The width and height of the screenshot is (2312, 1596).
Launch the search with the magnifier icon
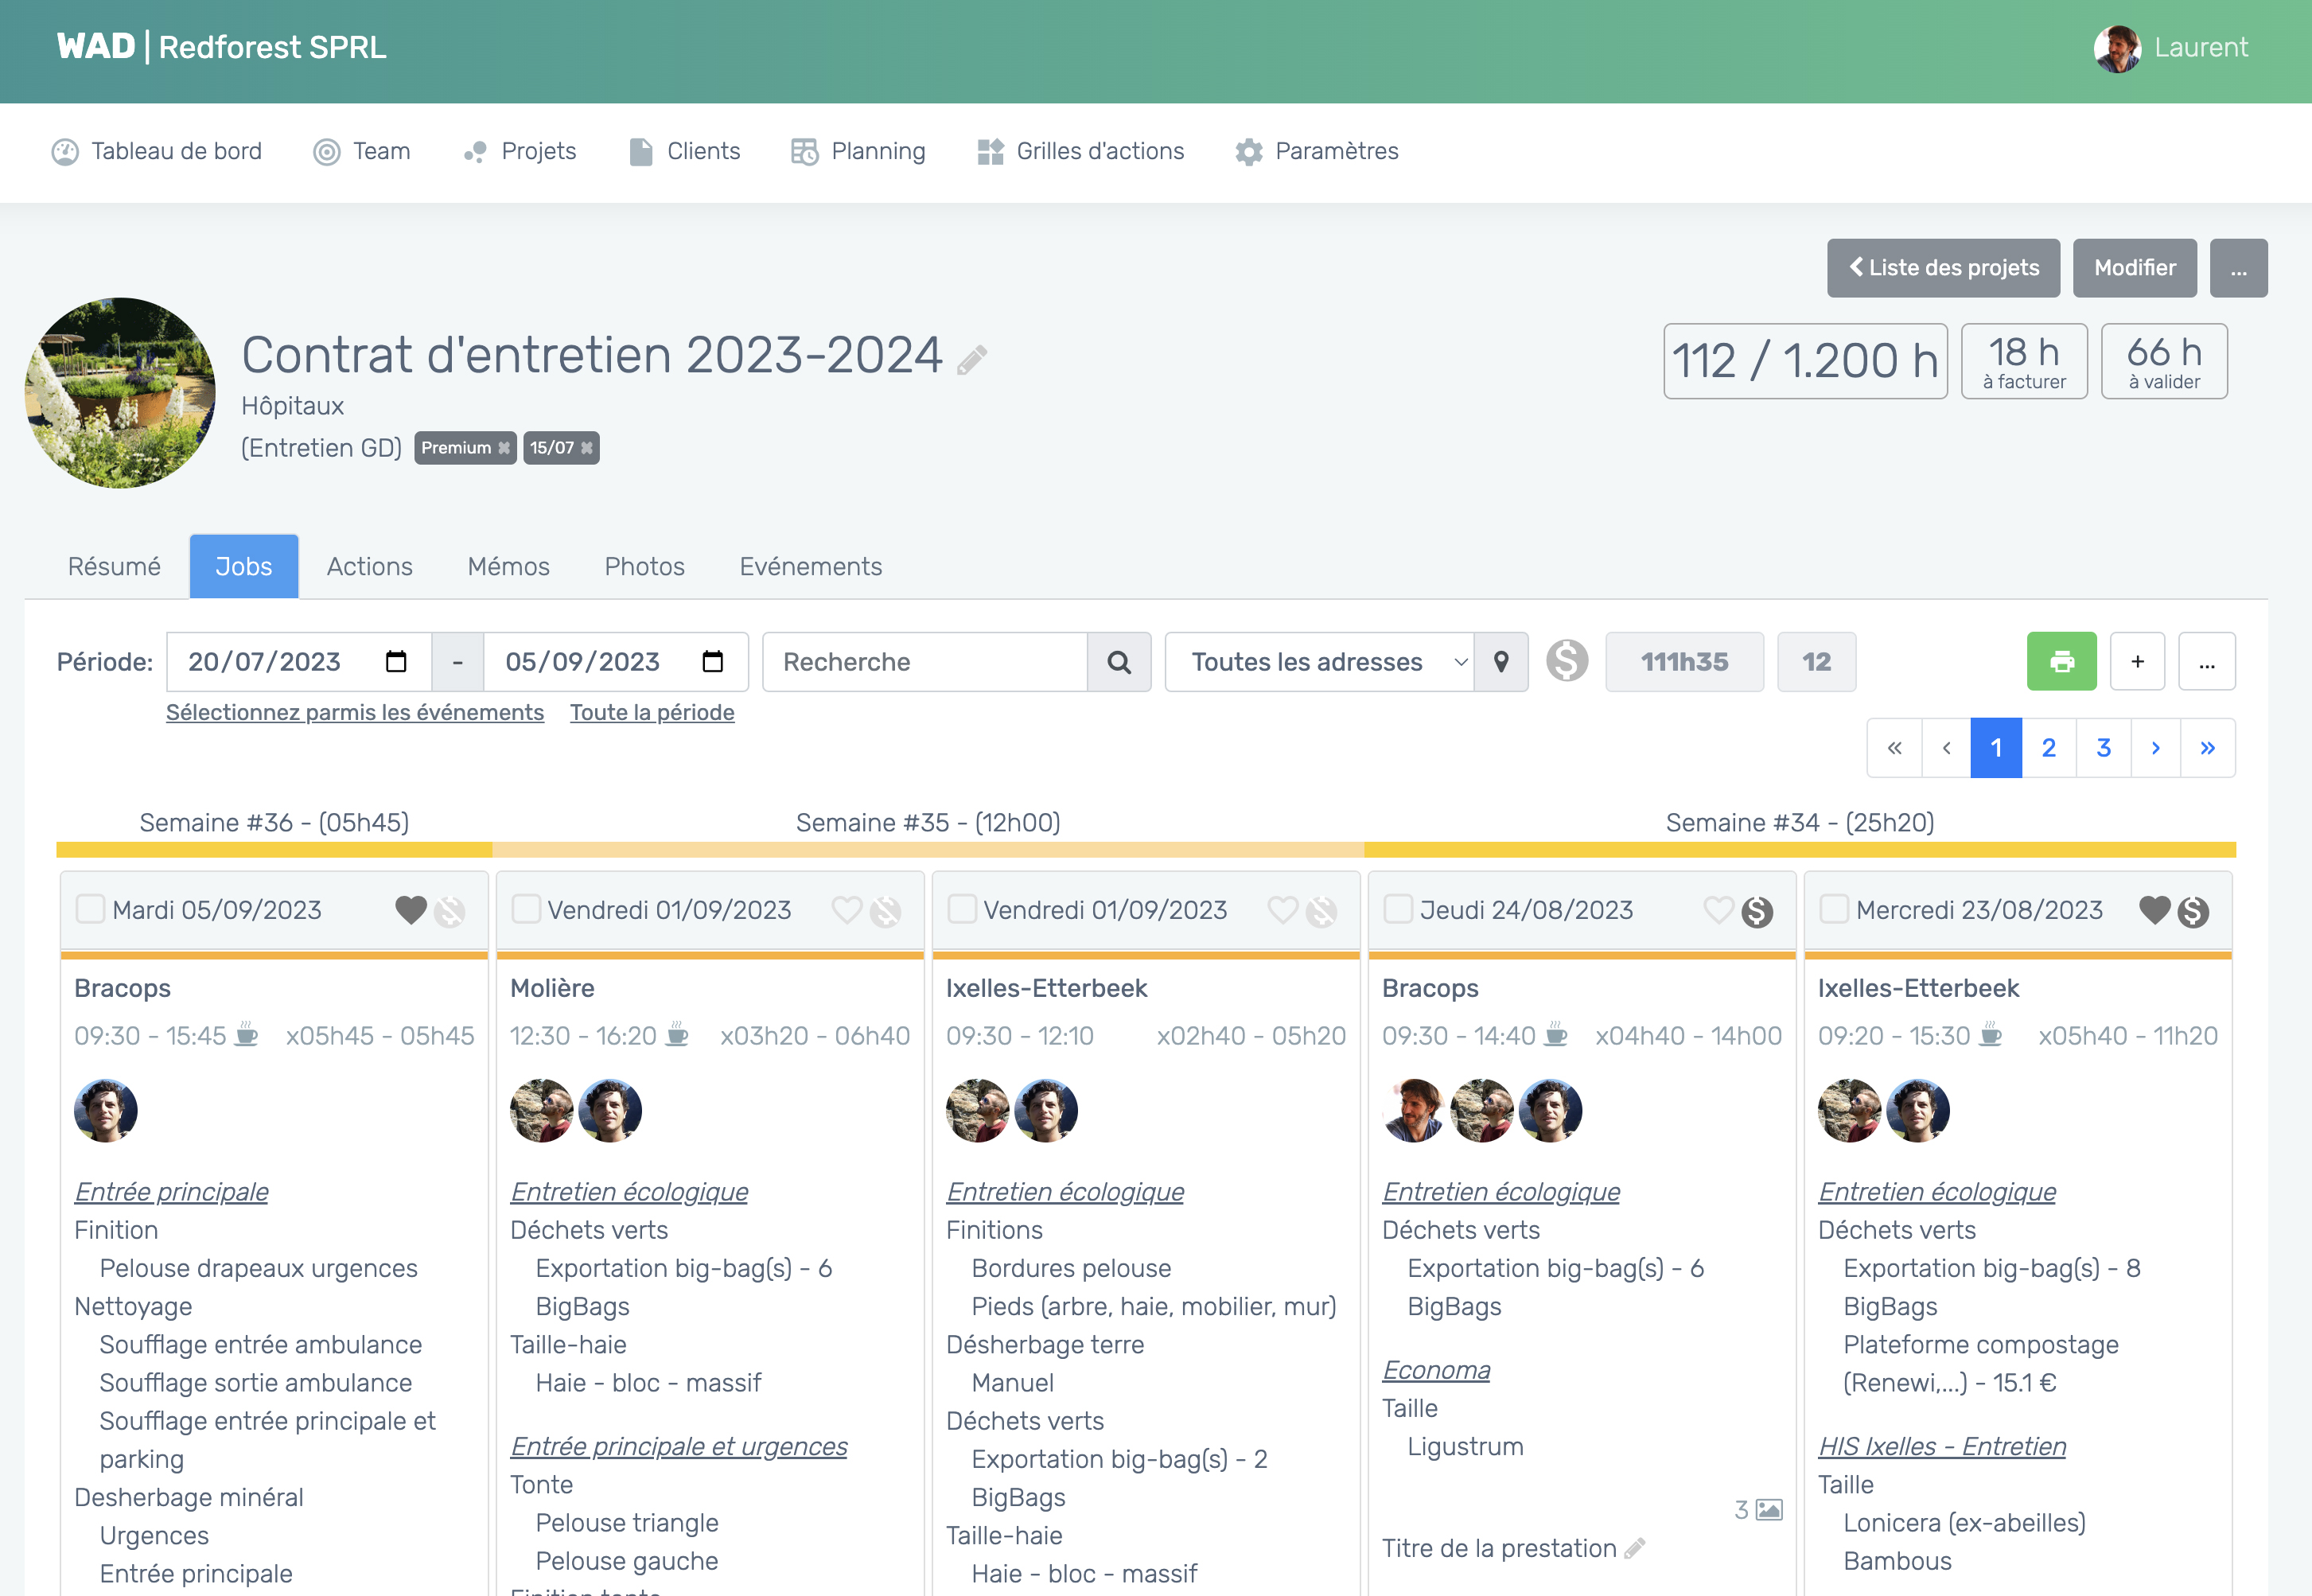click(x=1118, y=661)
